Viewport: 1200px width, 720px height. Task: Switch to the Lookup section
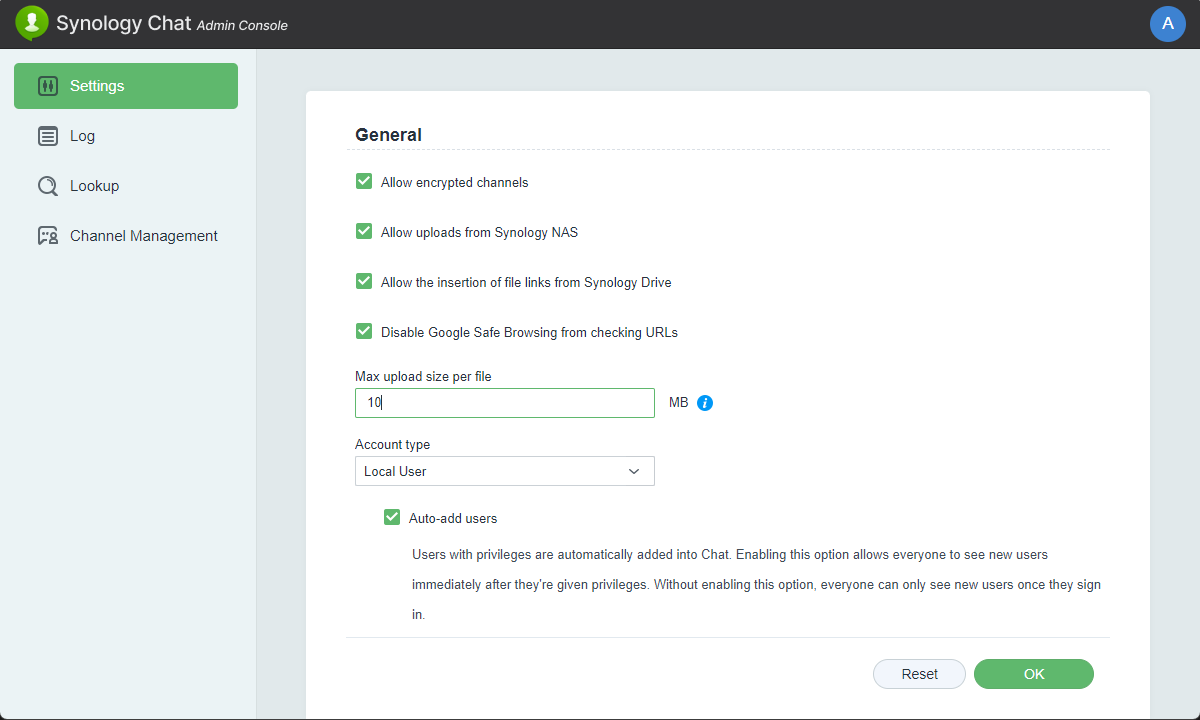pos(94,186)
